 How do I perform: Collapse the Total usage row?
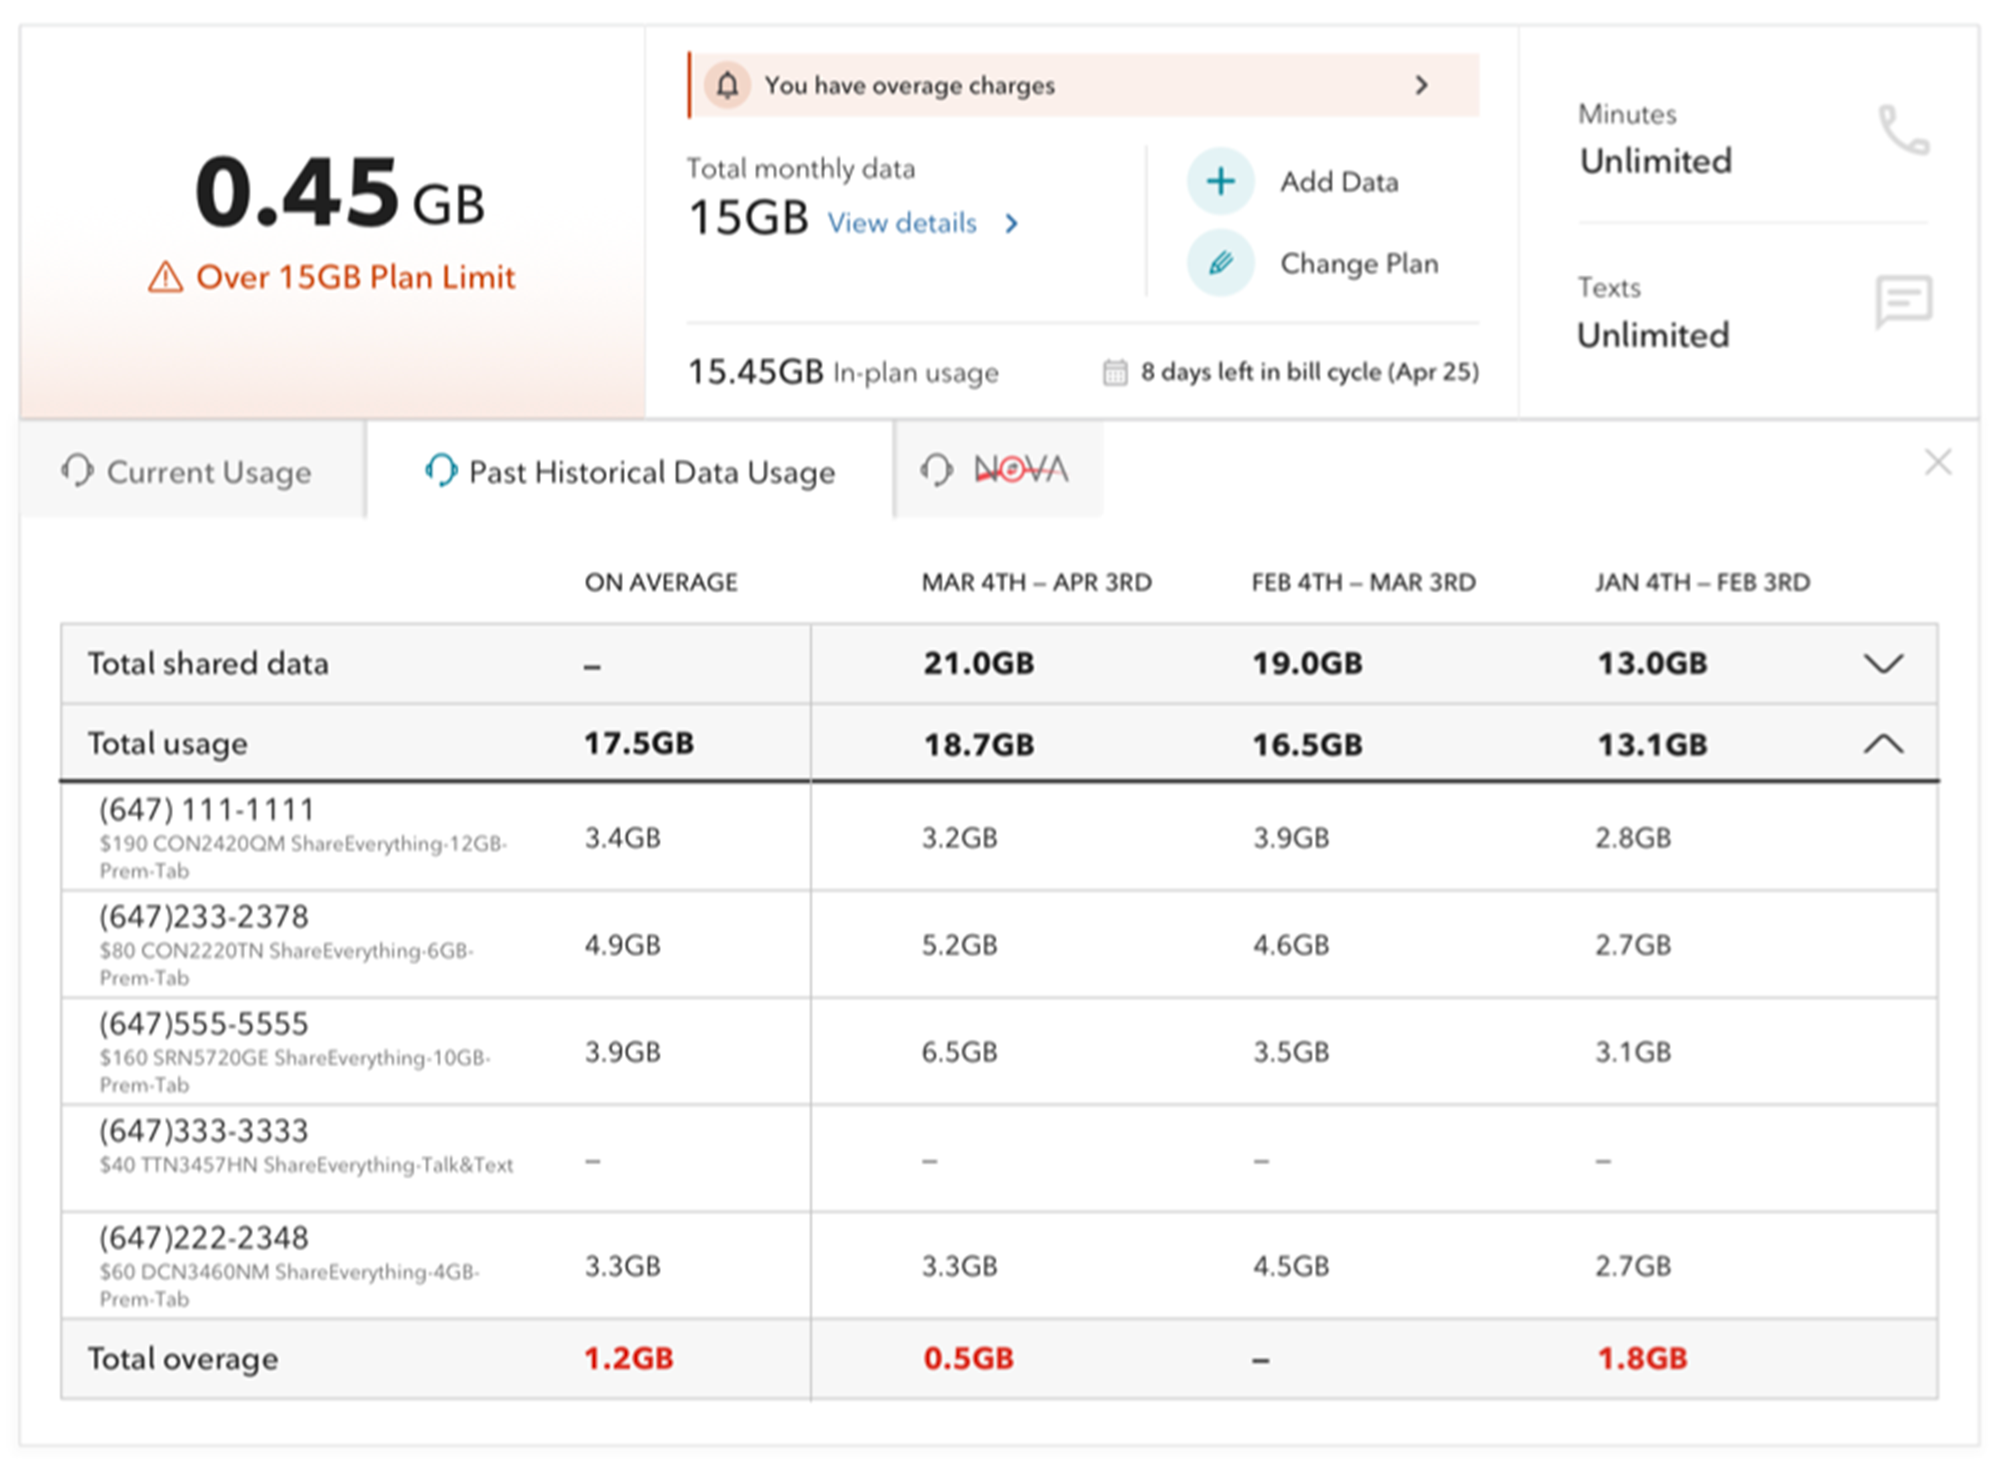click(x=1882, y=744)
